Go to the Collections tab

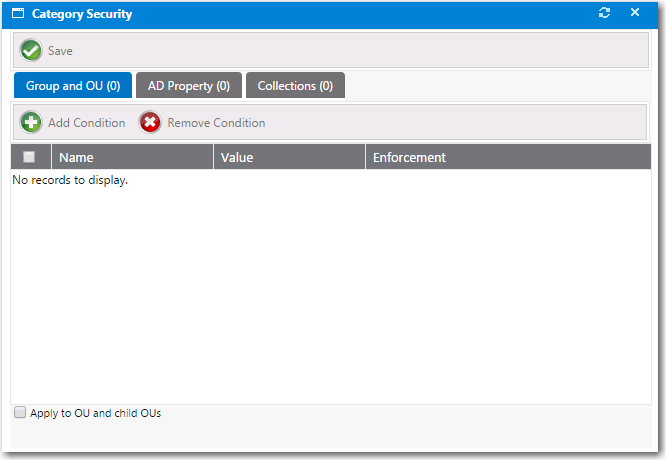click(x=295, y=86)
